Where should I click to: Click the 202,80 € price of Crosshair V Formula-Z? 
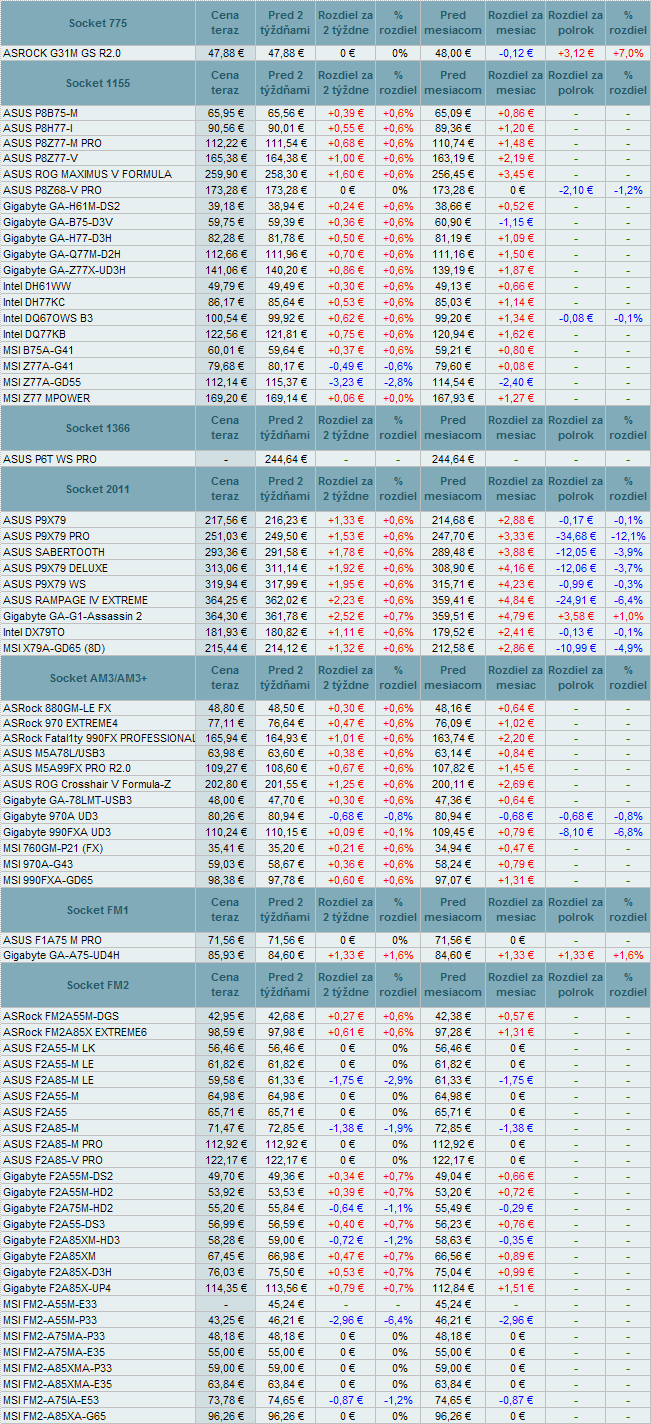pyautogui.click(x=225, y=784)
